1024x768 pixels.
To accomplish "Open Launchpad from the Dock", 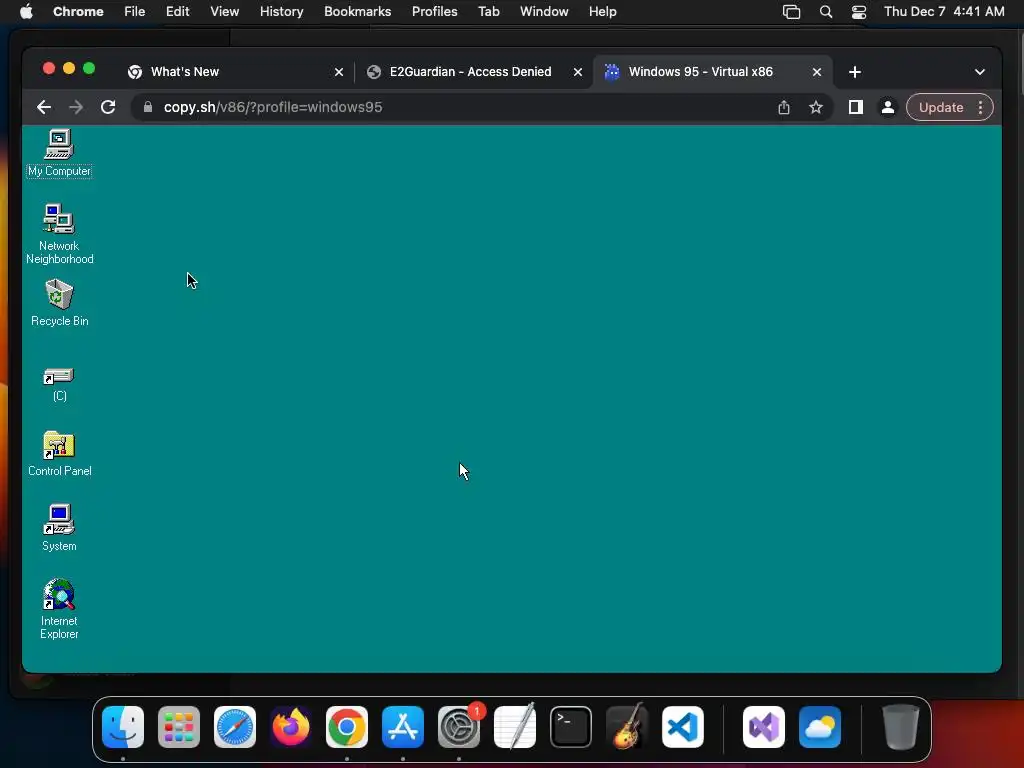I will 179,727.
